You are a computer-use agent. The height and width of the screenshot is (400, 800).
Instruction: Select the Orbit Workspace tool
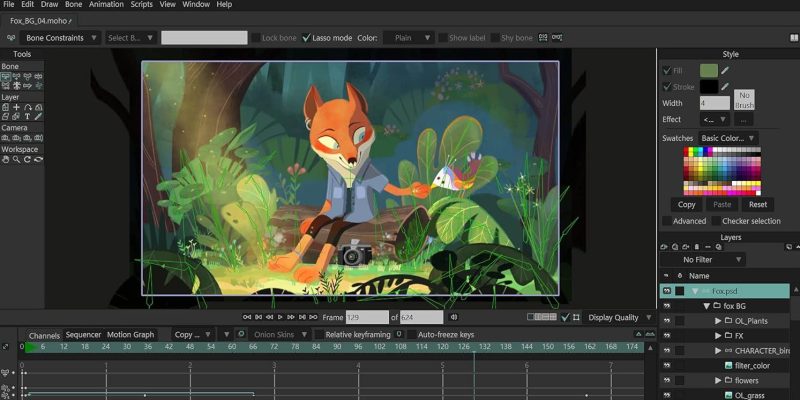(x=38, y=160)
